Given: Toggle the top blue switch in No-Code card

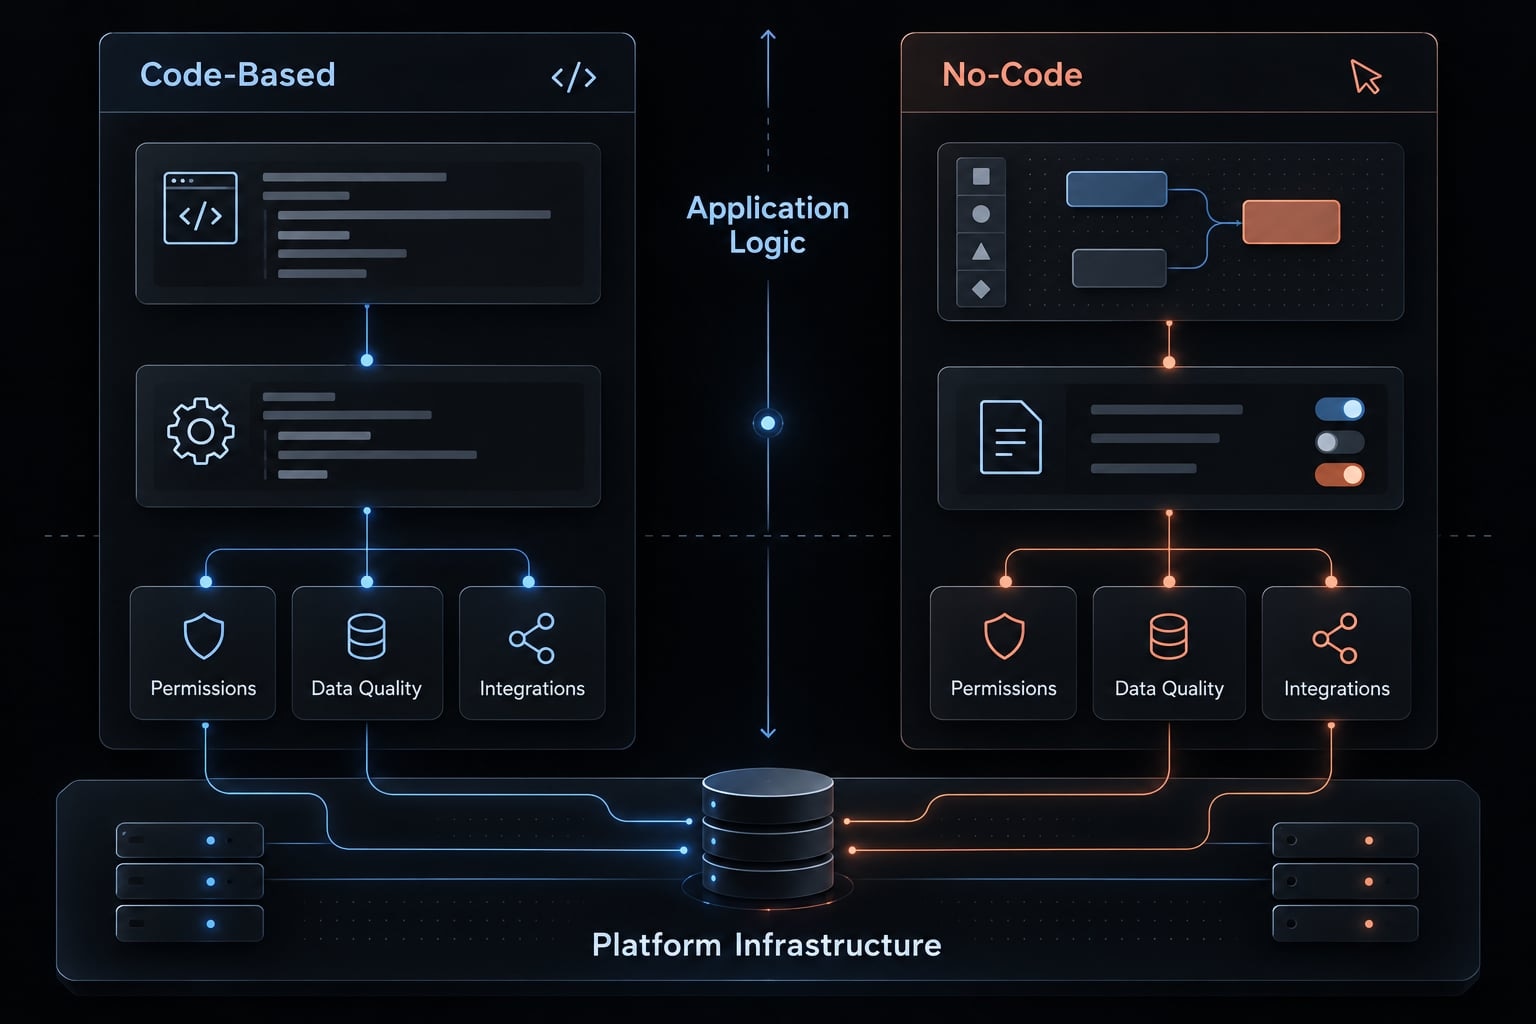Looking at the screenshot, I should point(1340,409).
